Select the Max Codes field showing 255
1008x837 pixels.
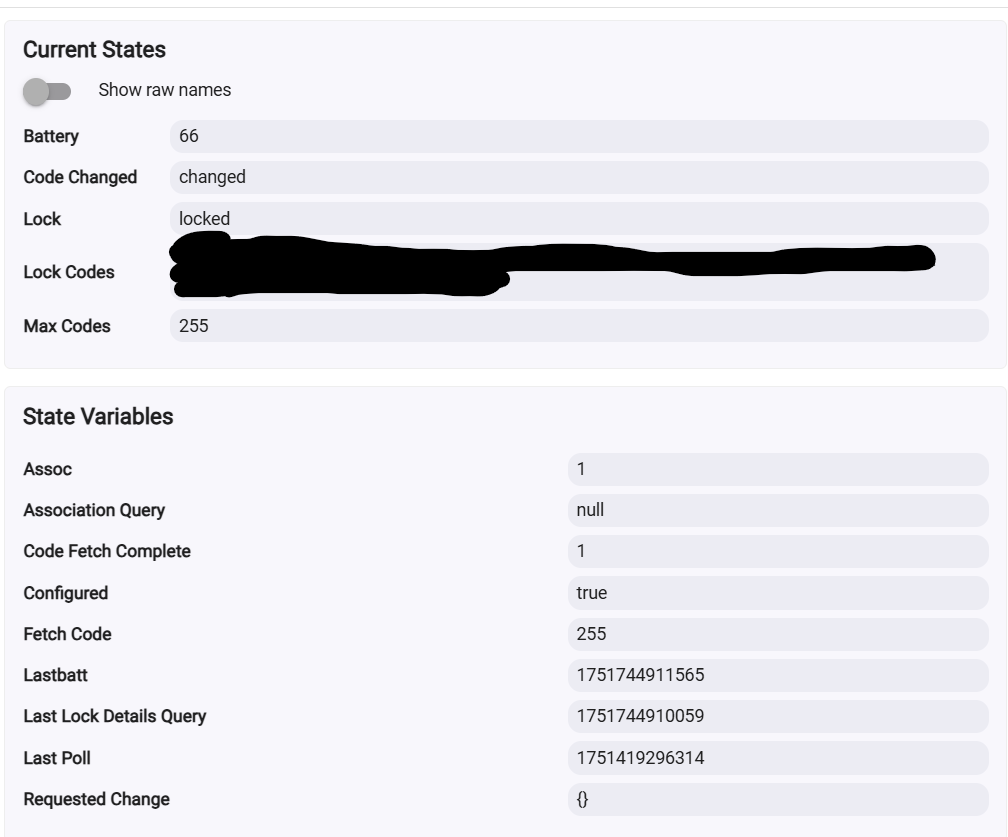tap(579, 325)
